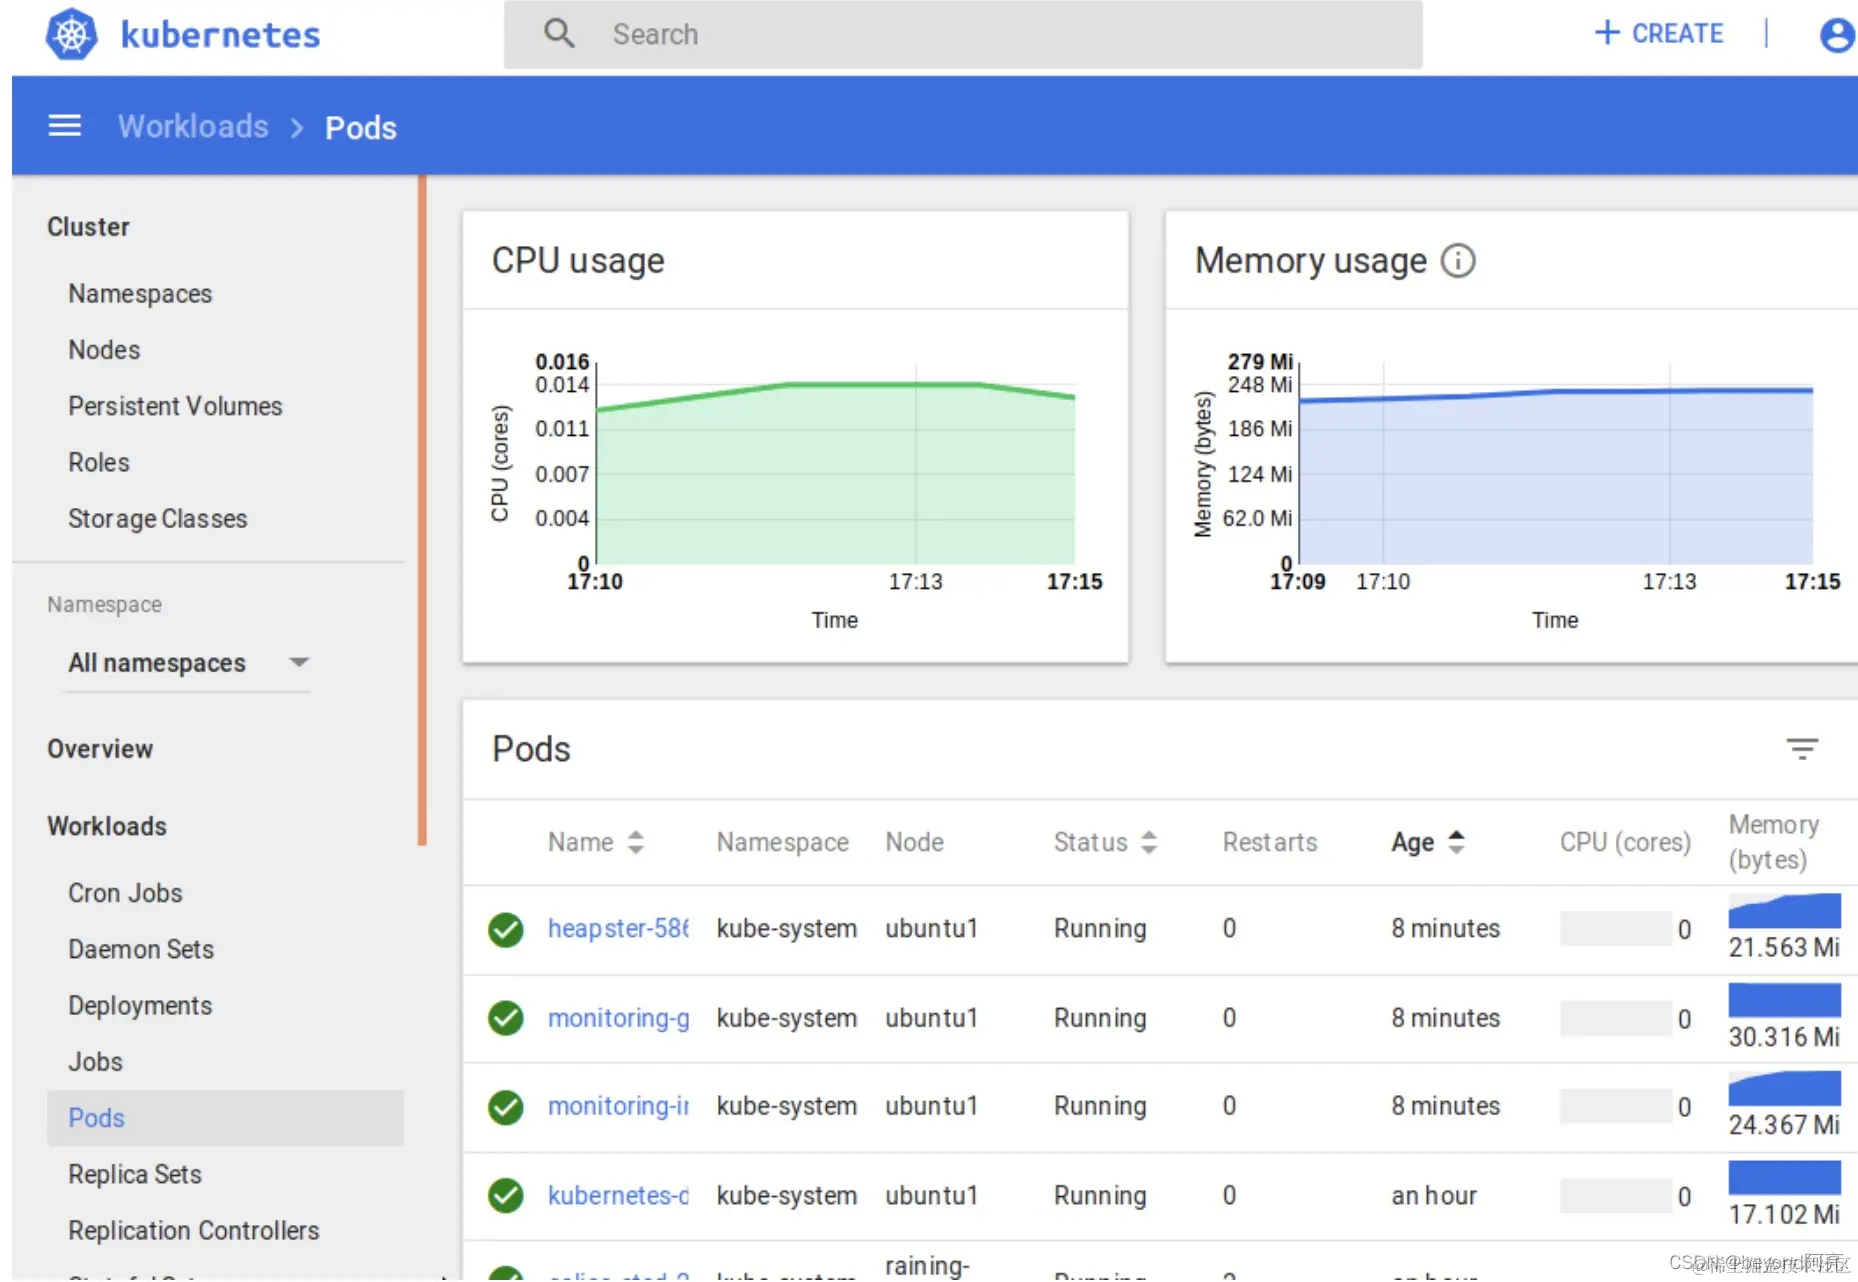
Task: Focus the Search input field
Action: 963,34
